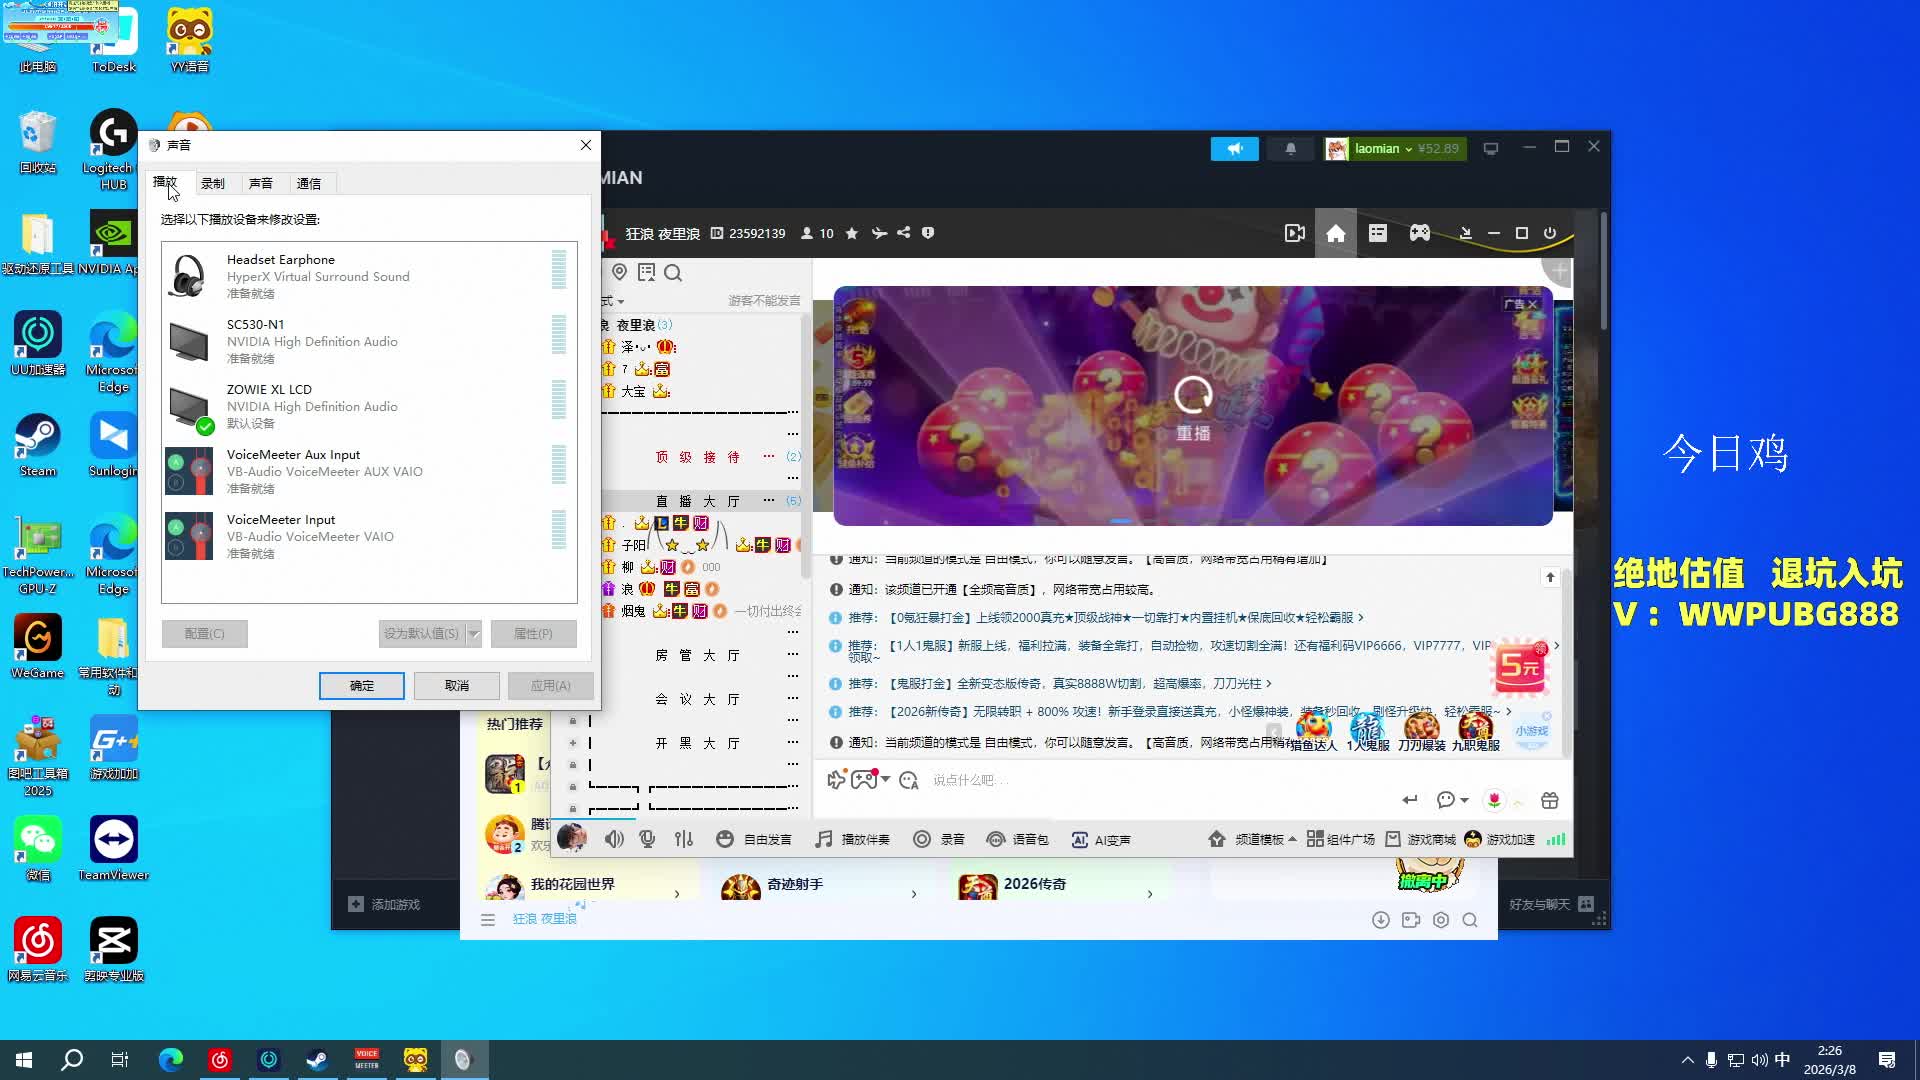The height and width of the screenshot is (1080, 1920).
Task: Open the AI变声 voice changer
Action: 1101,840
